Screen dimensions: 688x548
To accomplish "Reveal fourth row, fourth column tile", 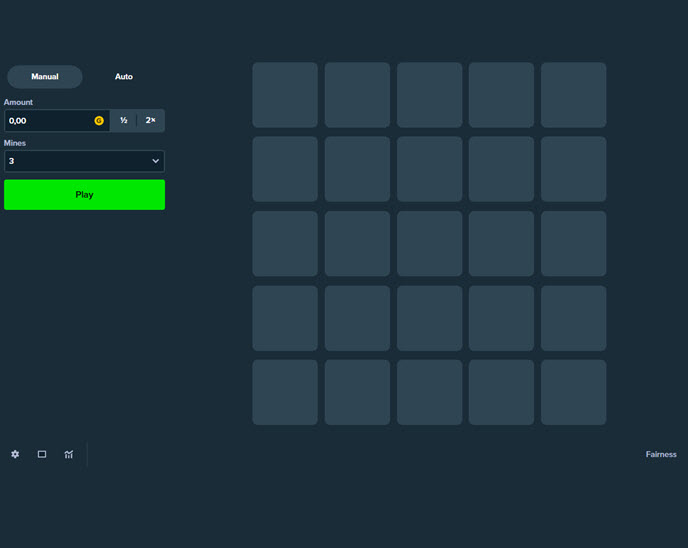I will [501, 318].
